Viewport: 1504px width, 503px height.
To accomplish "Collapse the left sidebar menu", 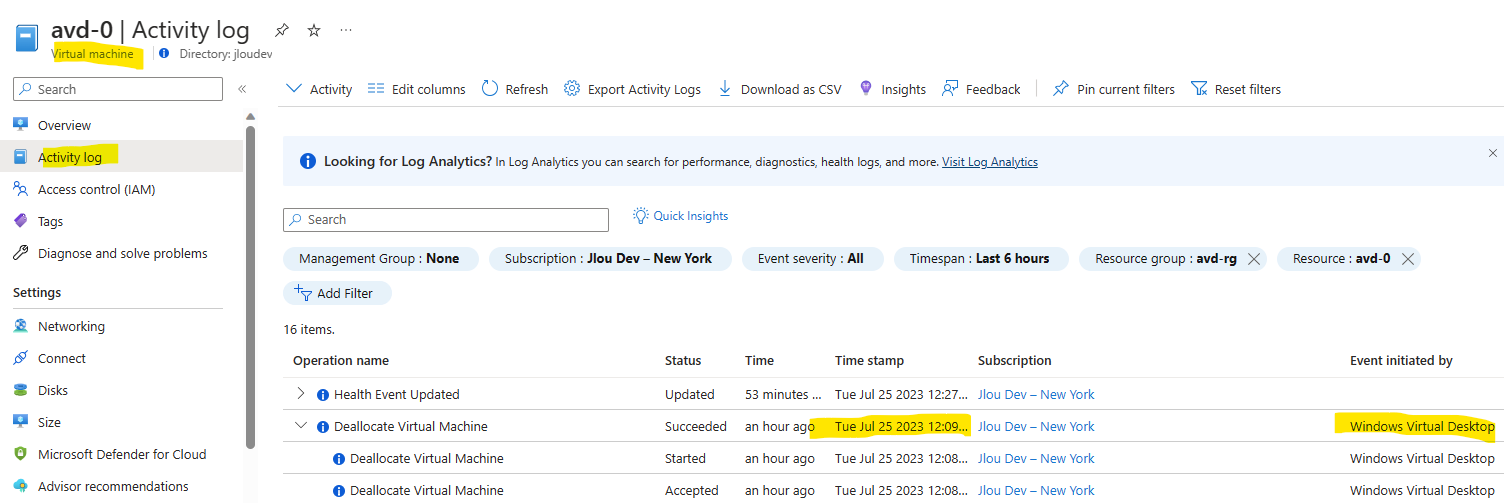I will [242, 89].
